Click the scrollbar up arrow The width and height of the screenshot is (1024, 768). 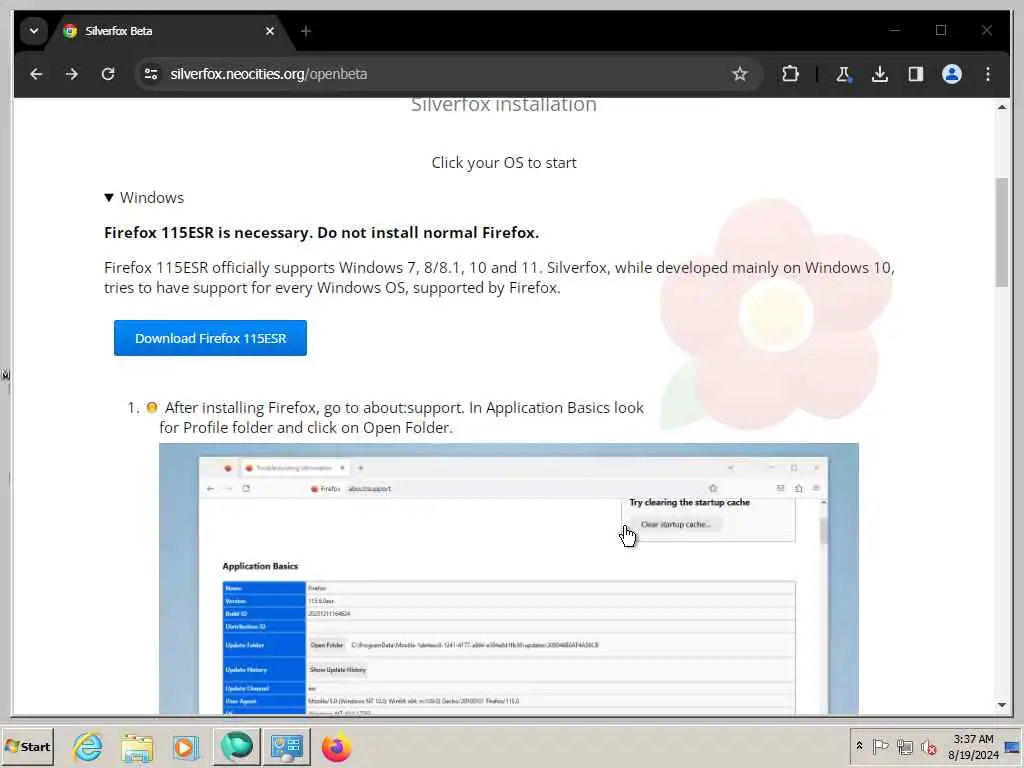click(x=1002, y=106)
